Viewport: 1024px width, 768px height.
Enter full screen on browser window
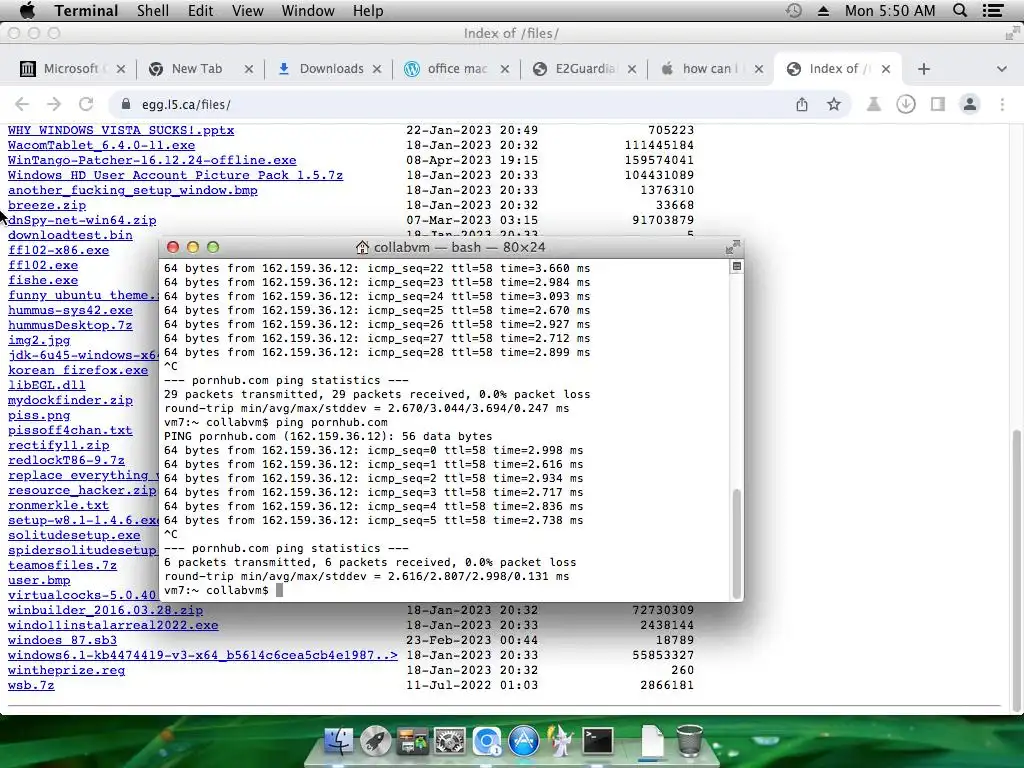tap(1012, 33)
